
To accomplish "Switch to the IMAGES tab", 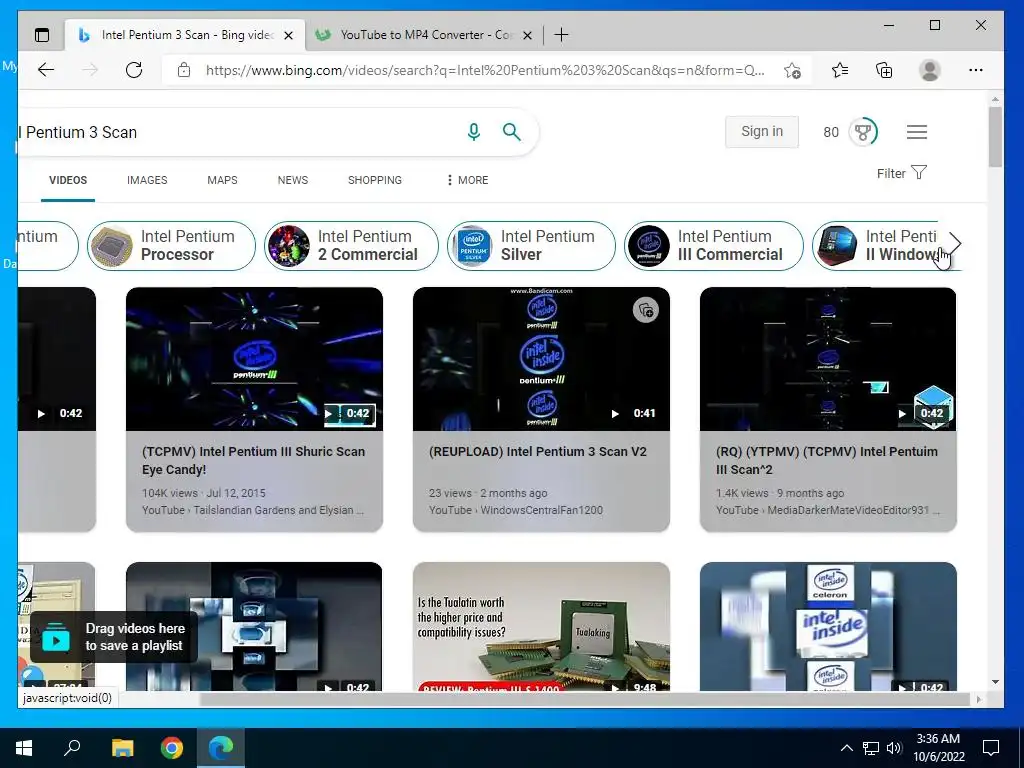I will click(147, 180).
